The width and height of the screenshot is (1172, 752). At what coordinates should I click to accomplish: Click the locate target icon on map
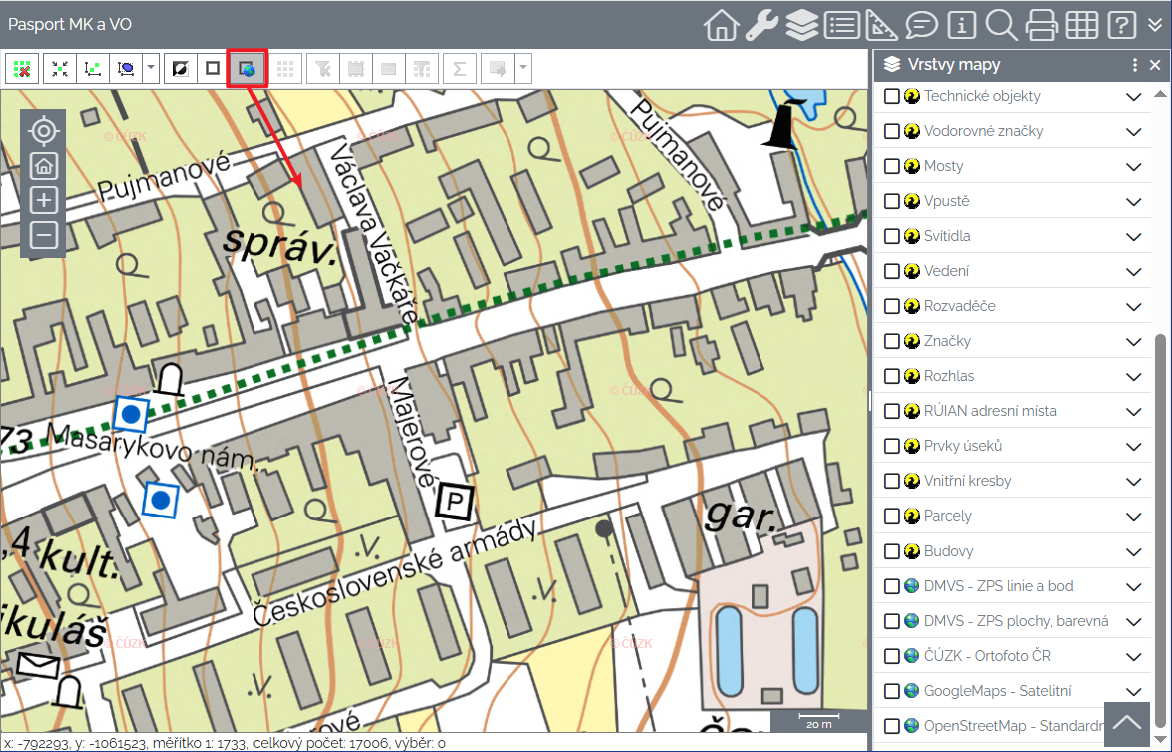point(43,131)
